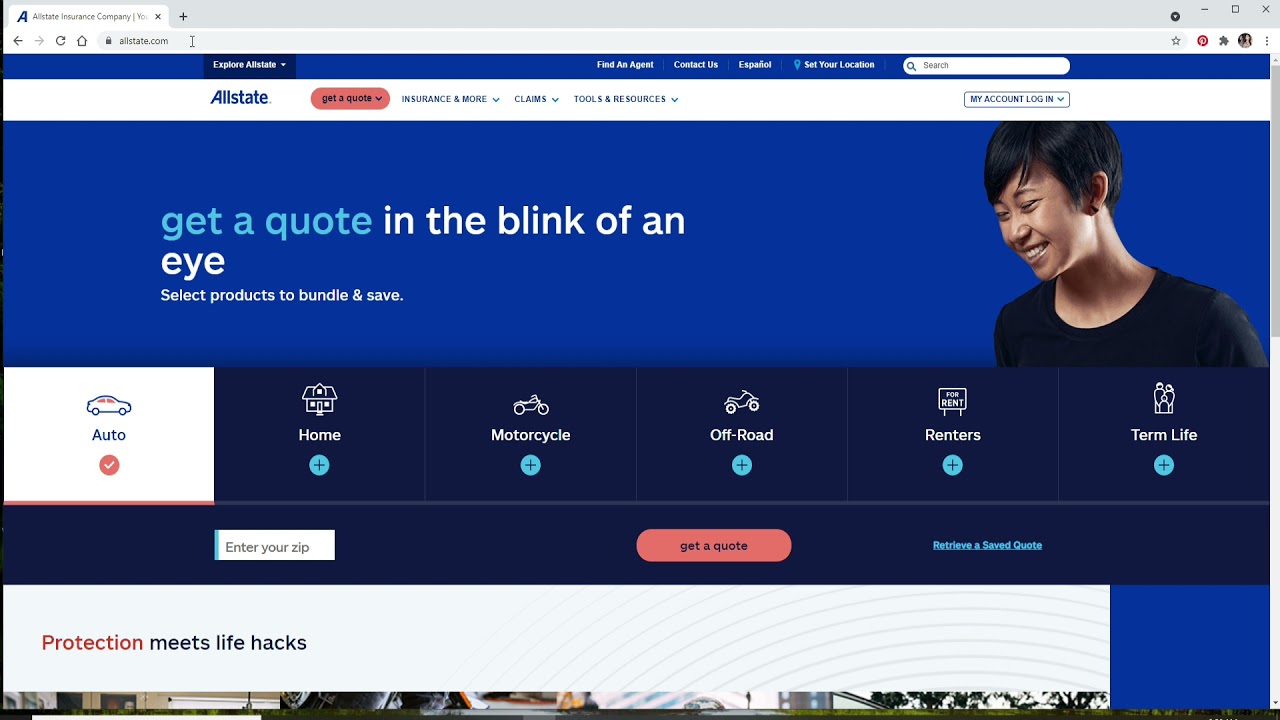The image size is (1280, 720).
Task: Expand the Claims menu
Action: coord(536,99)
